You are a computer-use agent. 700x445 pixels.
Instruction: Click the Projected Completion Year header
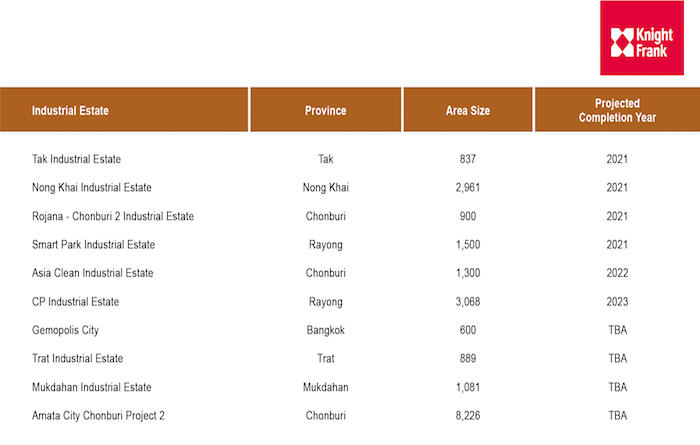[x=617, y=110]
